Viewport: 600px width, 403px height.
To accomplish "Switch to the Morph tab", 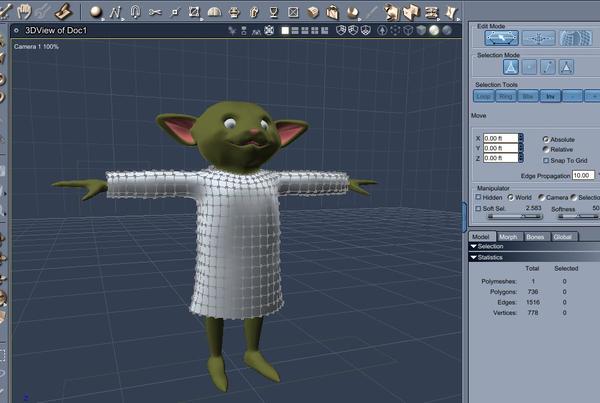I will point(509,237).
